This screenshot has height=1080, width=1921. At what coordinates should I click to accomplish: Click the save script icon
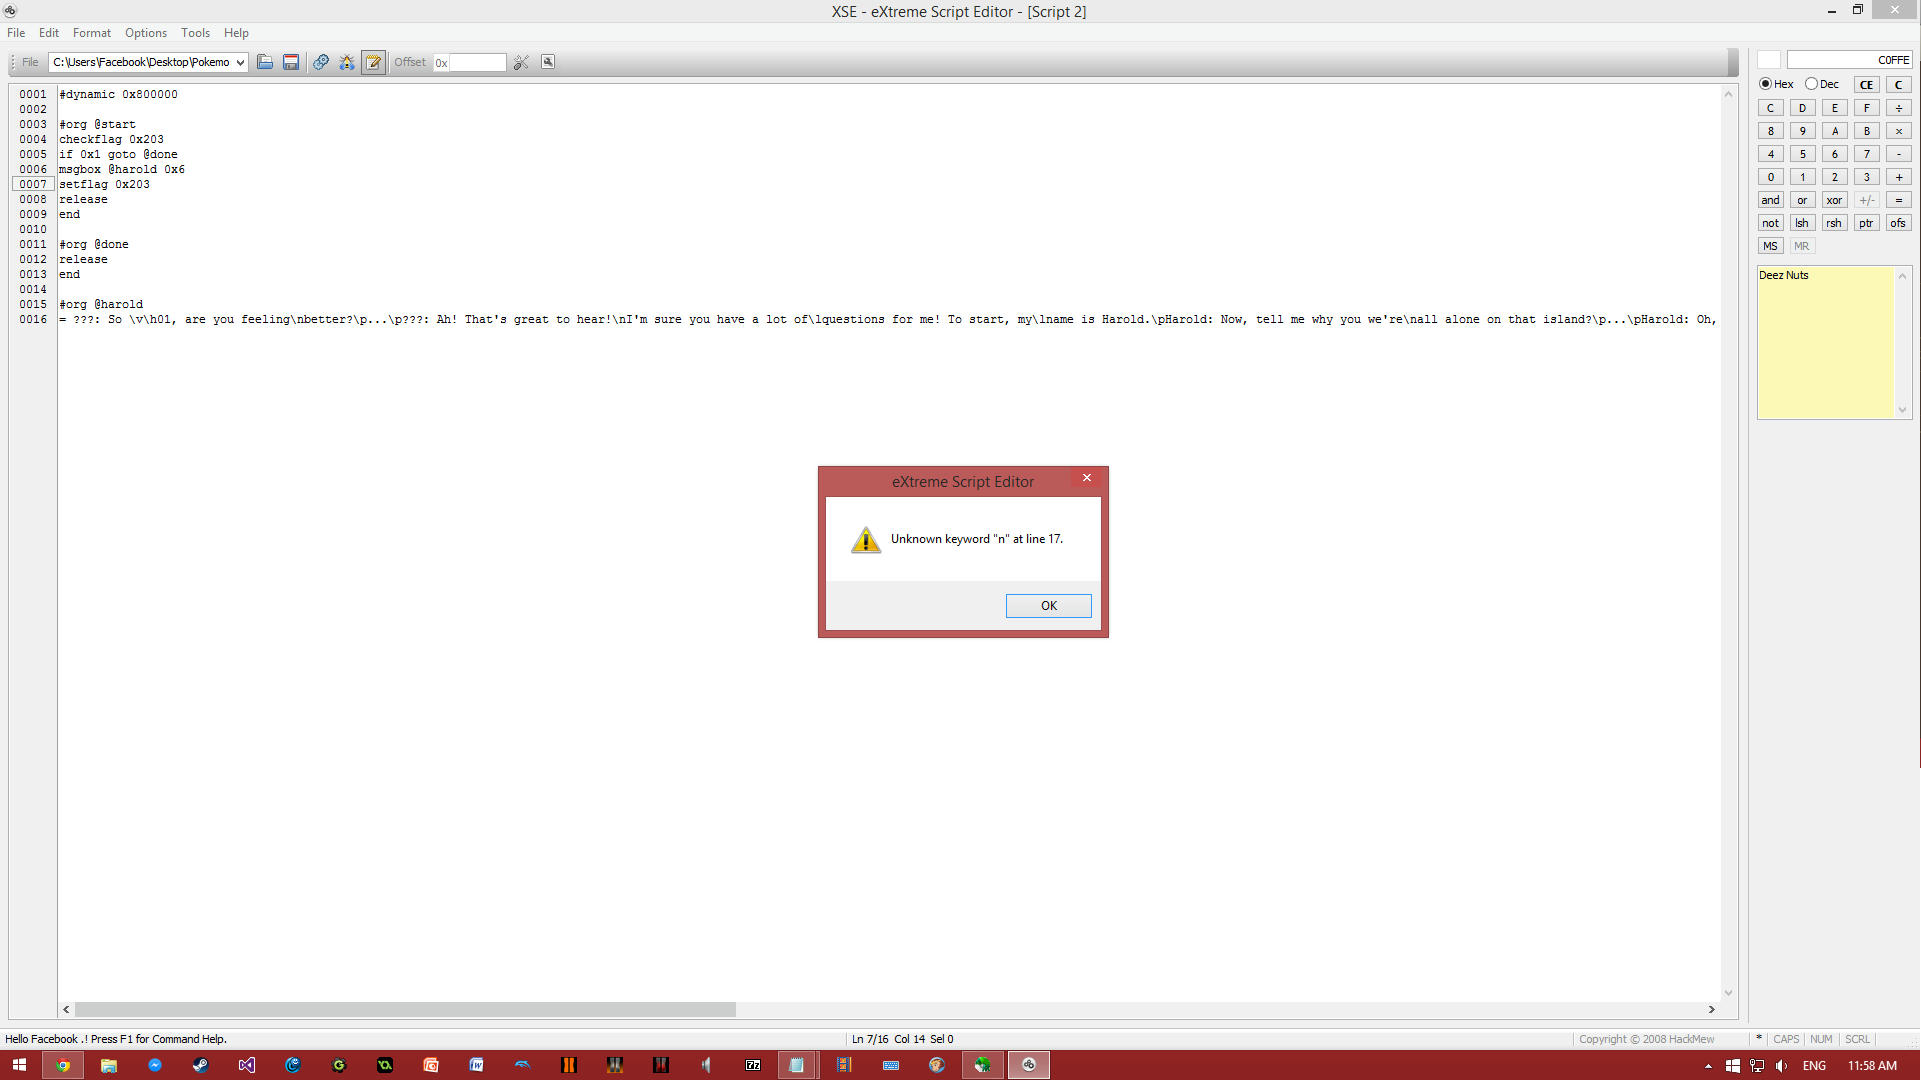[292, 62]
